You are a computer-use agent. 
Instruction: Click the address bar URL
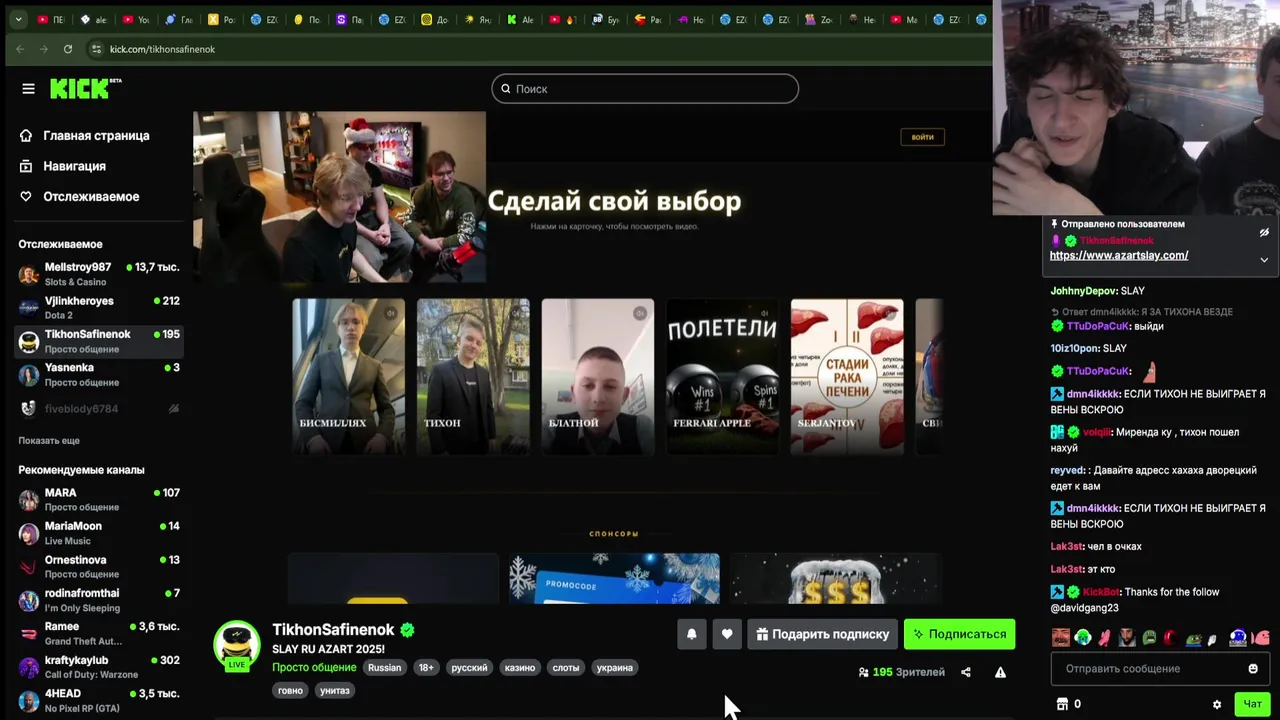click(162, 49)
